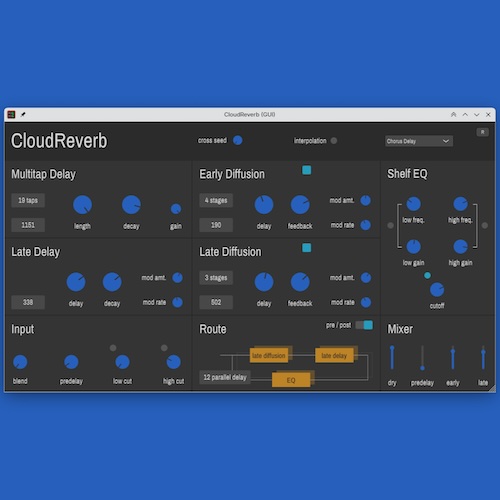Click the 4 stages value box
This screenshot has height=500, width=500.
pyautogui.click(x=216, y=200)
